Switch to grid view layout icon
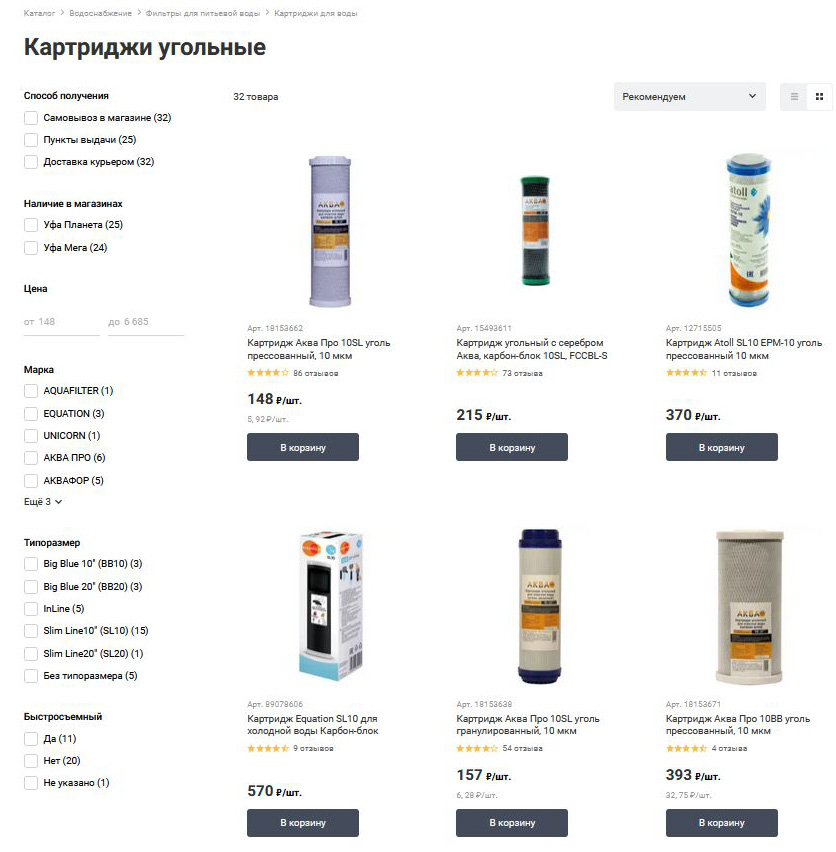The height and width of the screenshot is (852, 836). (819, 97)
